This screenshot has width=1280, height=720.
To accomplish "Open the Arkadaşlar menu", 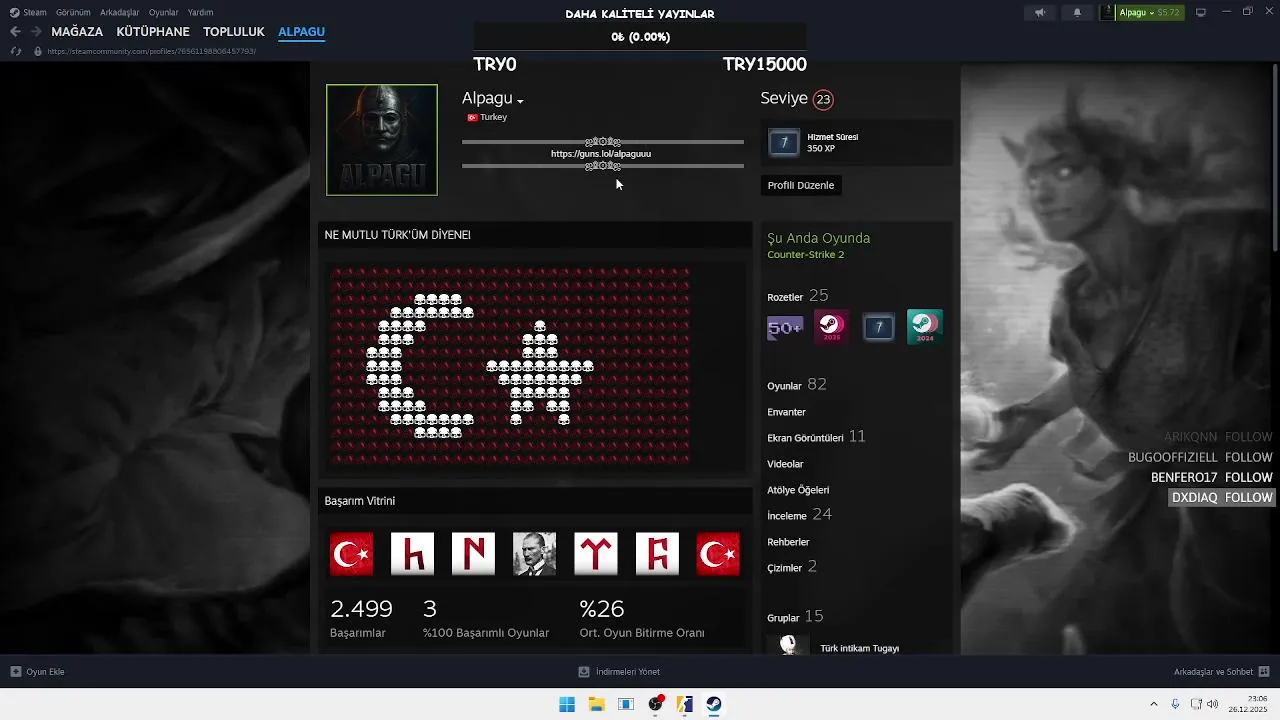I will point(120,12).
